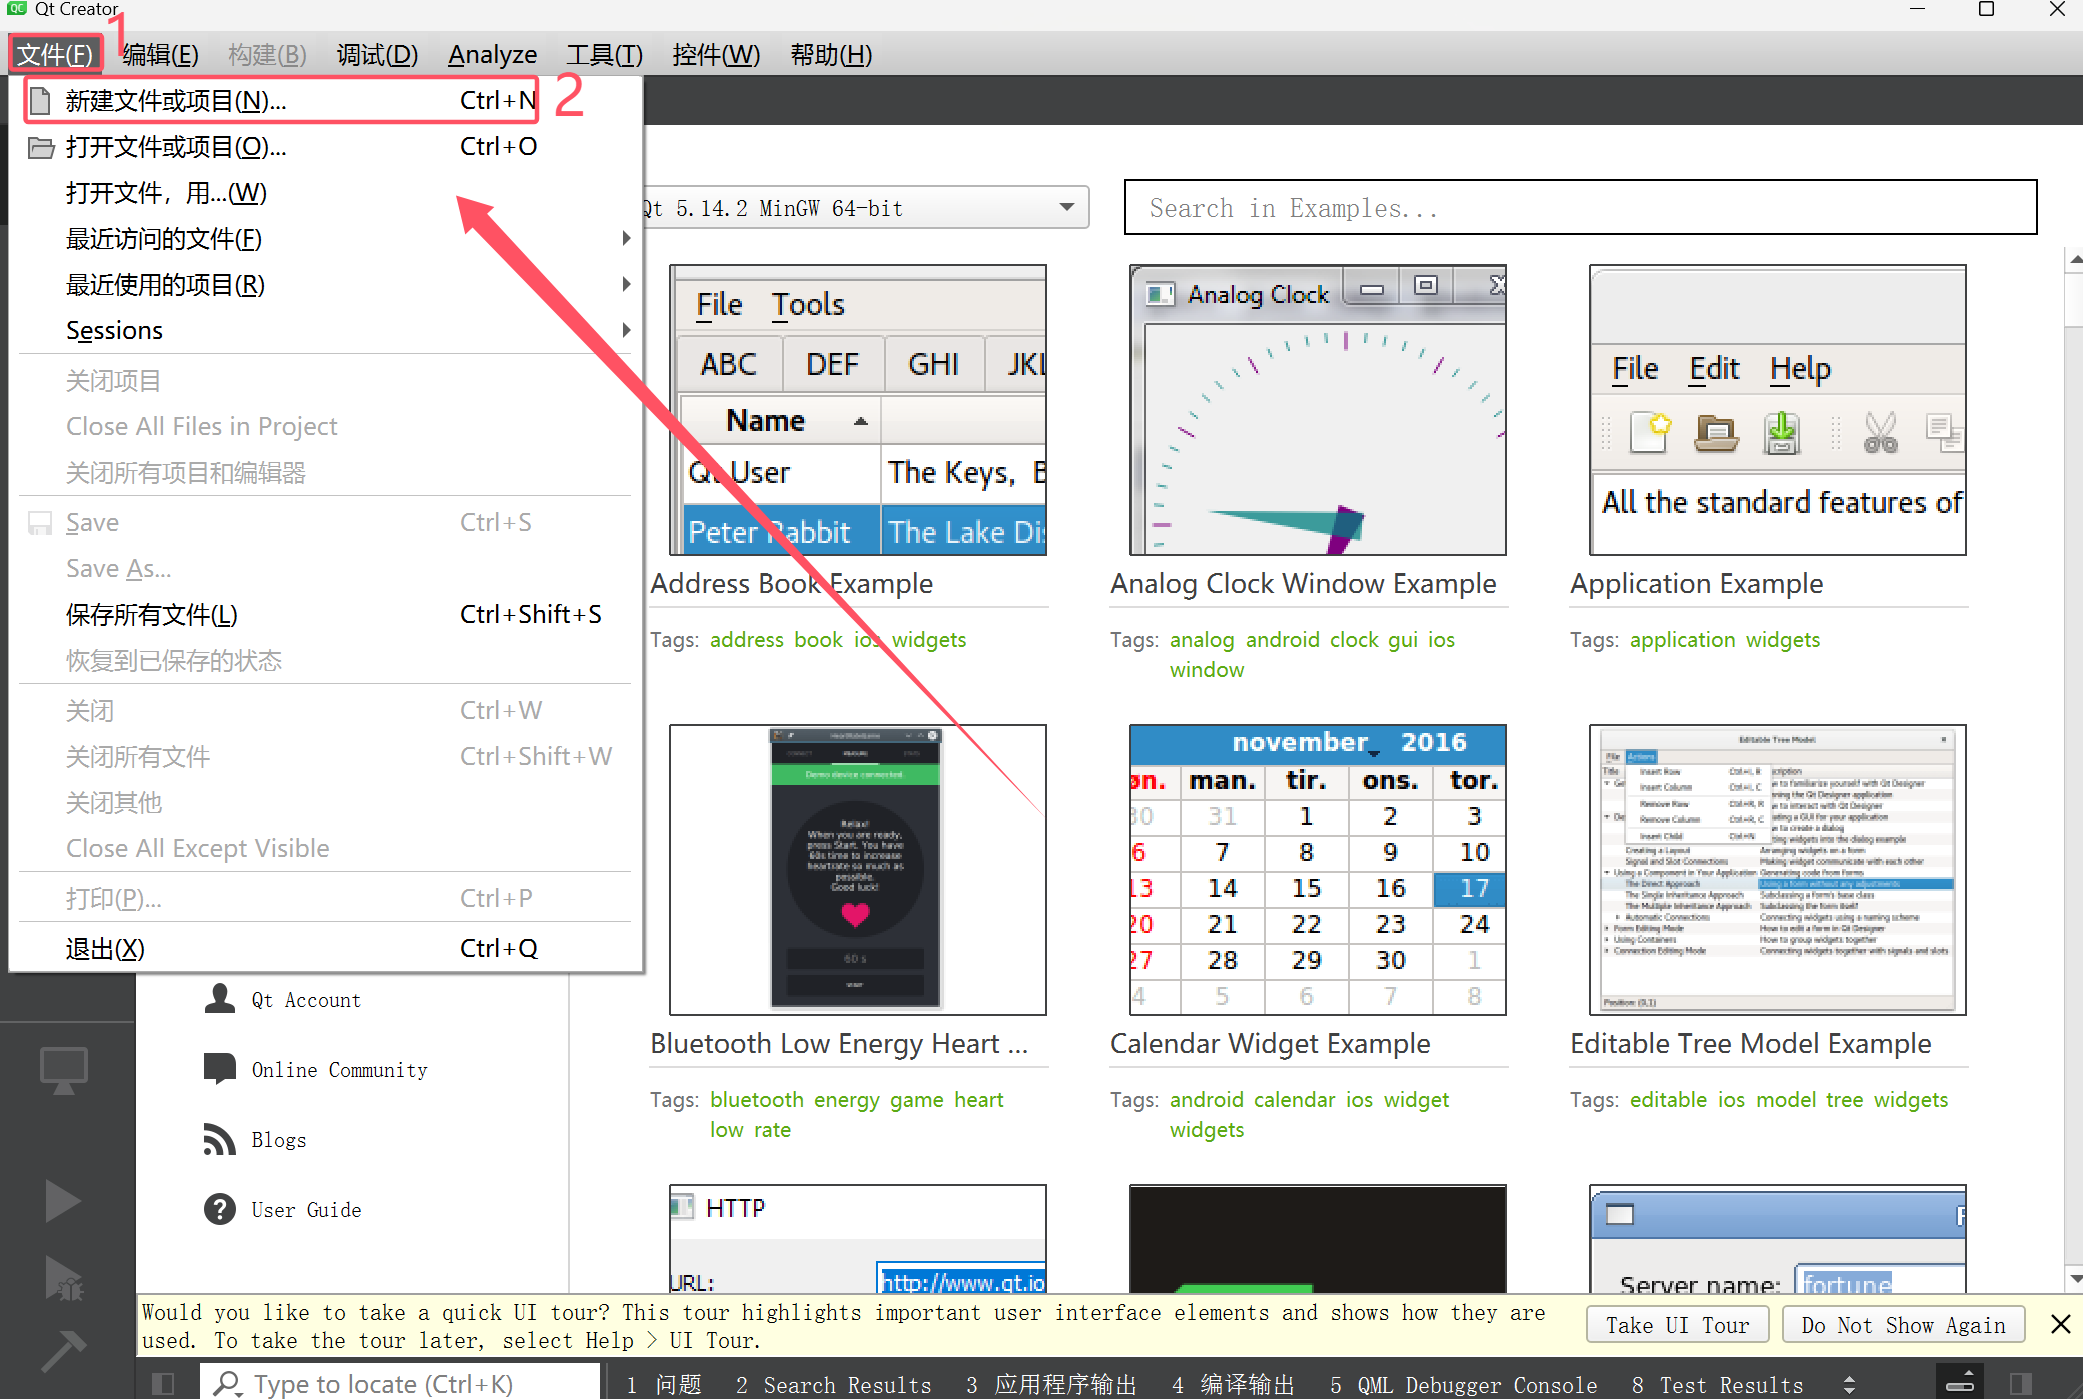Click the Qt Account person icon
The height and width of the screenshot is (1399, 2083).
coord(220,999)
